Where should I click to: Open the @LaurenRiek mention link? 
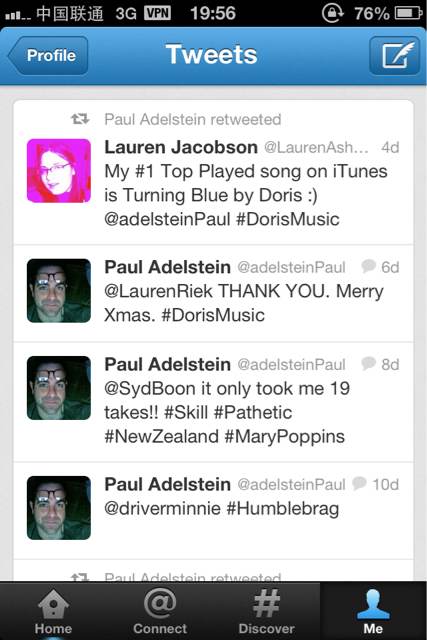point(158,291)
